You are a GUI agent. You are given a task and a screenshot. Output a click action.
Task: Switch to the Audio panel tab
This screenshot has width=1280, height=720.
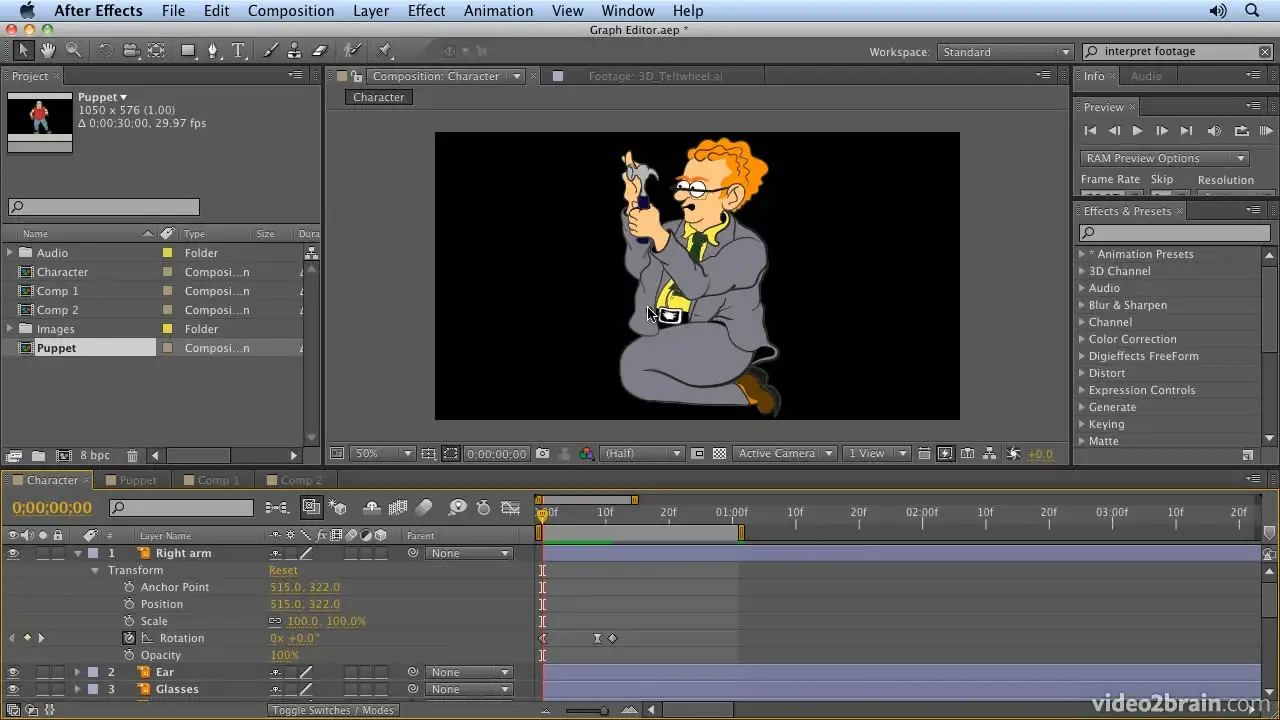(1146, 76)
